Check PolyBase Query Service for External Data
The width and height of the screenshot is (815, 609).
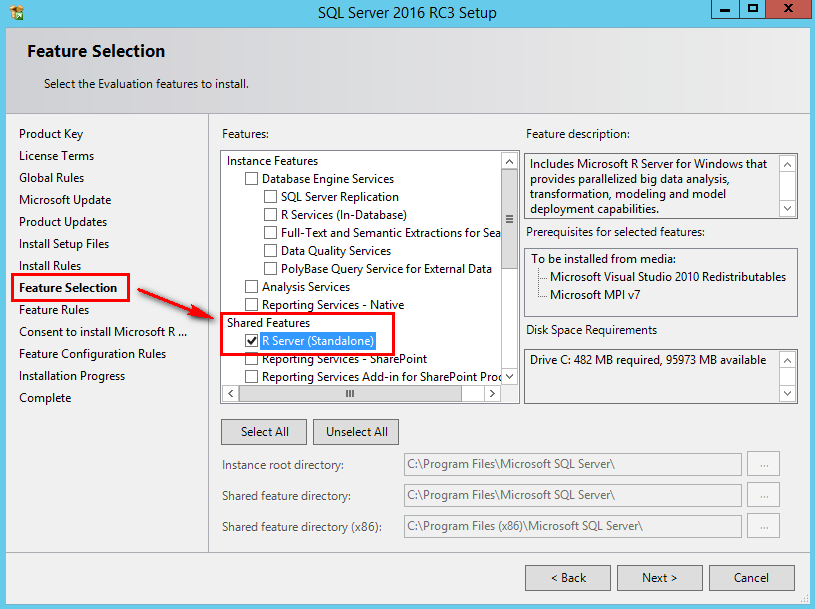[x=270, y=269]
